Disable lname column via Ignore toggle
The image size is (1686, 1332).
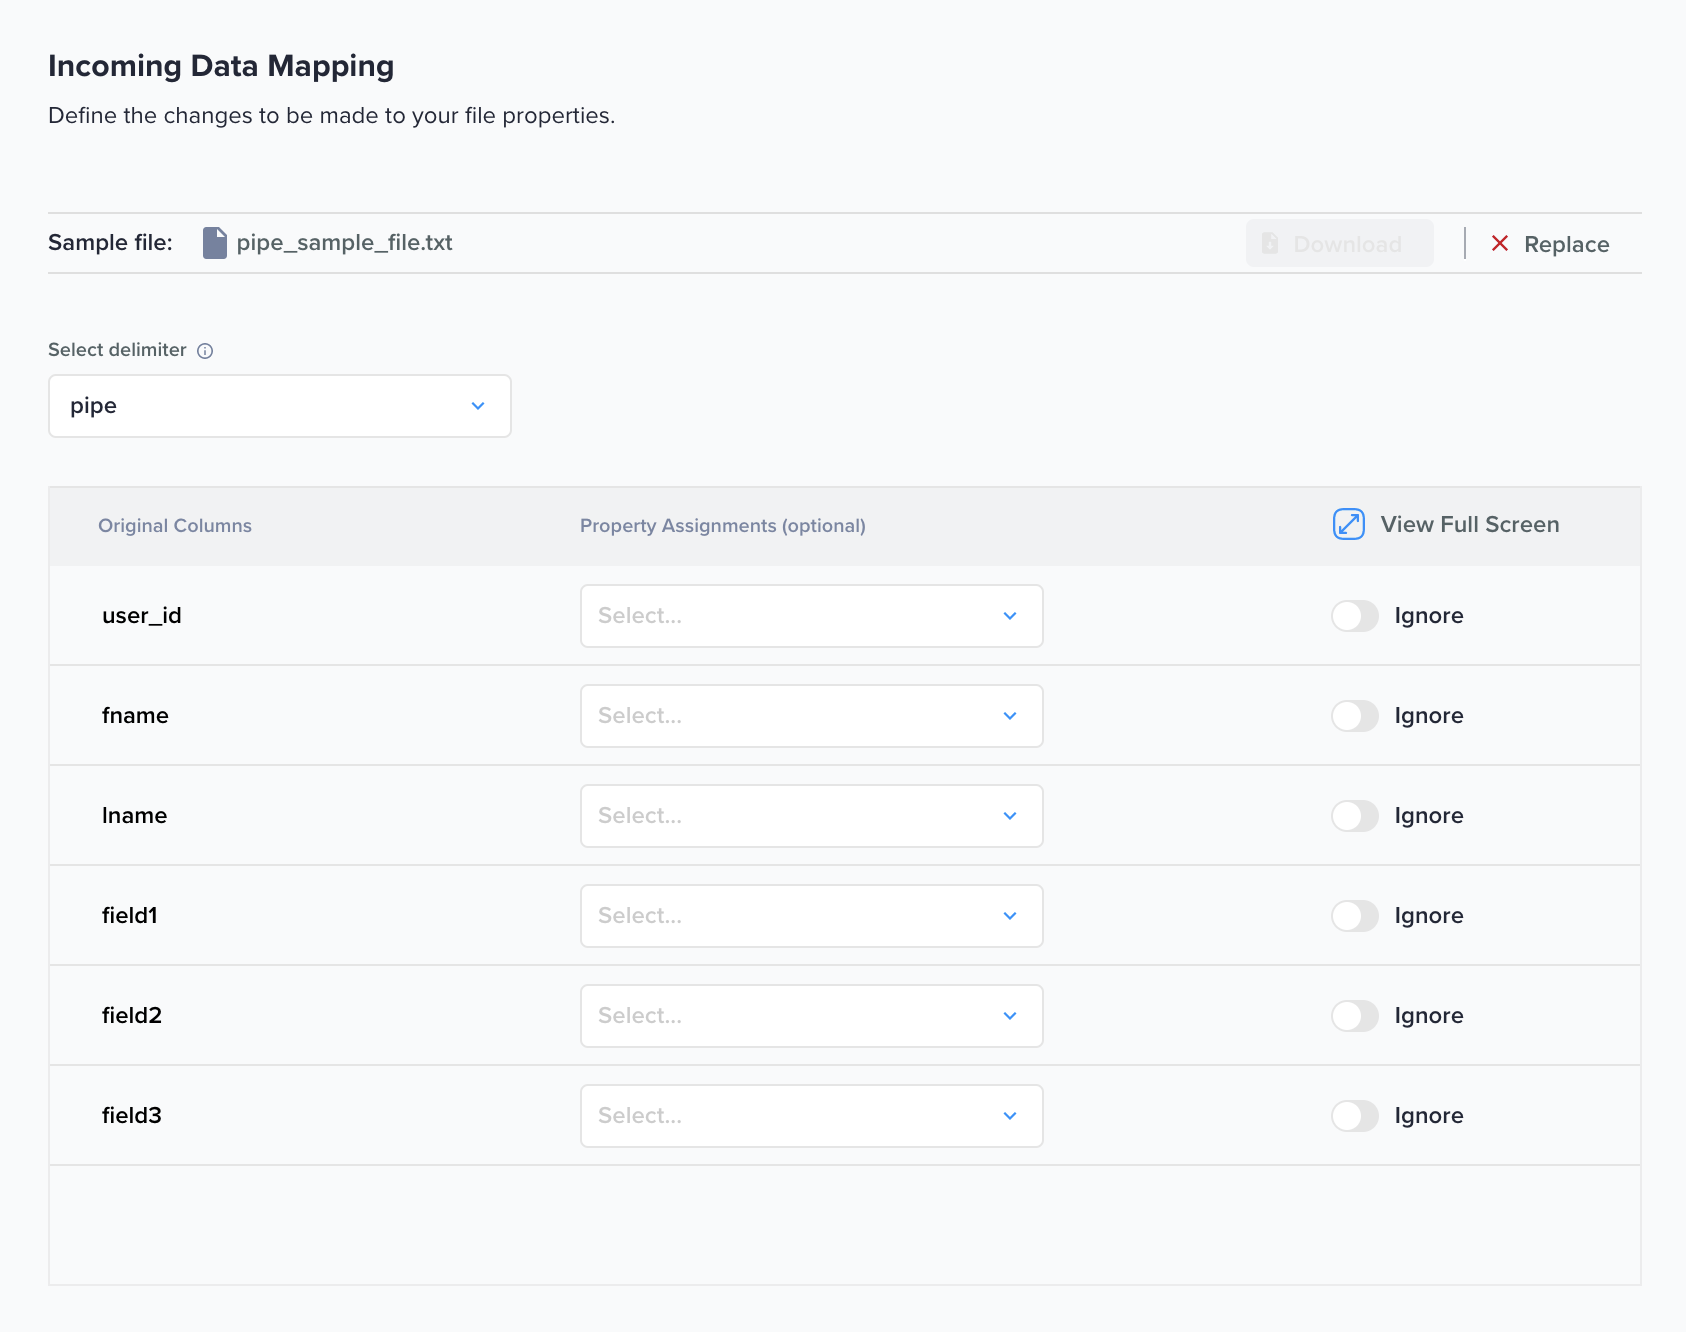point(1354,816)
